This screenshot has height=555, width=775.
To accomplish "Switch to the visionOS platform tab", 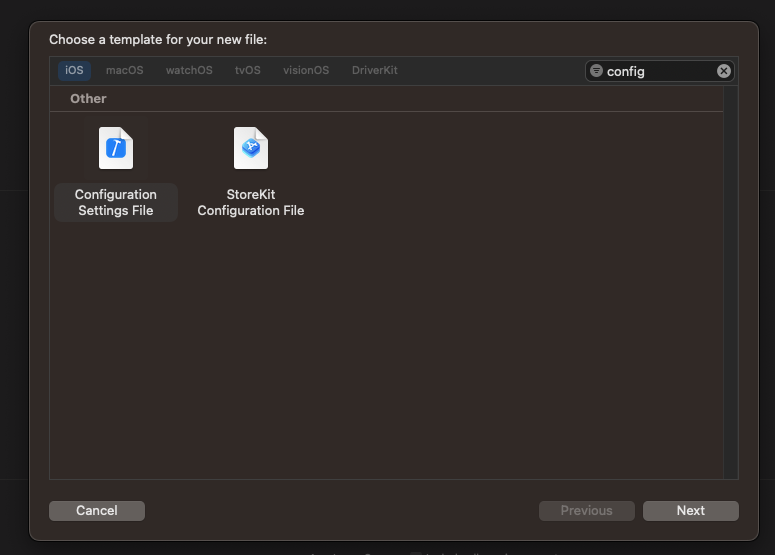I will [x=306, y=70].
